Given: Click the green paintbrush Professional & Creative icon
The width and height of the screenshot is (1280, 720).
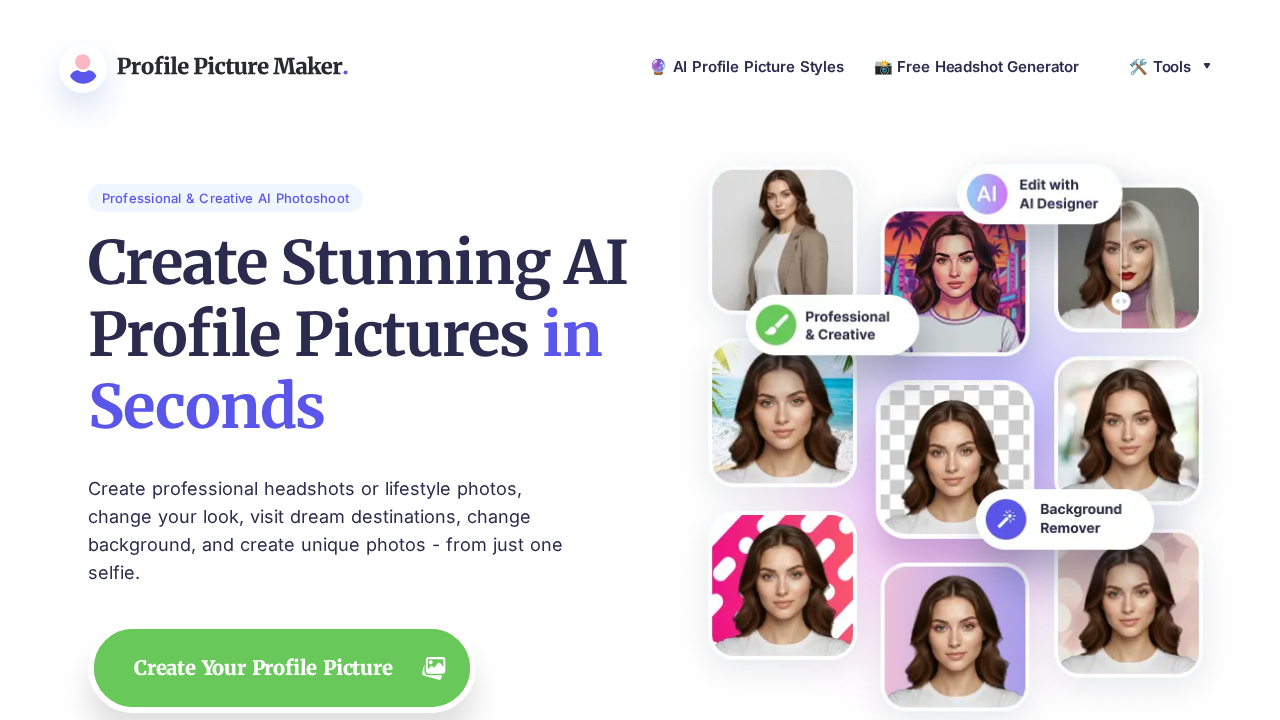Looking at the screenshot, I should point(775,325).
